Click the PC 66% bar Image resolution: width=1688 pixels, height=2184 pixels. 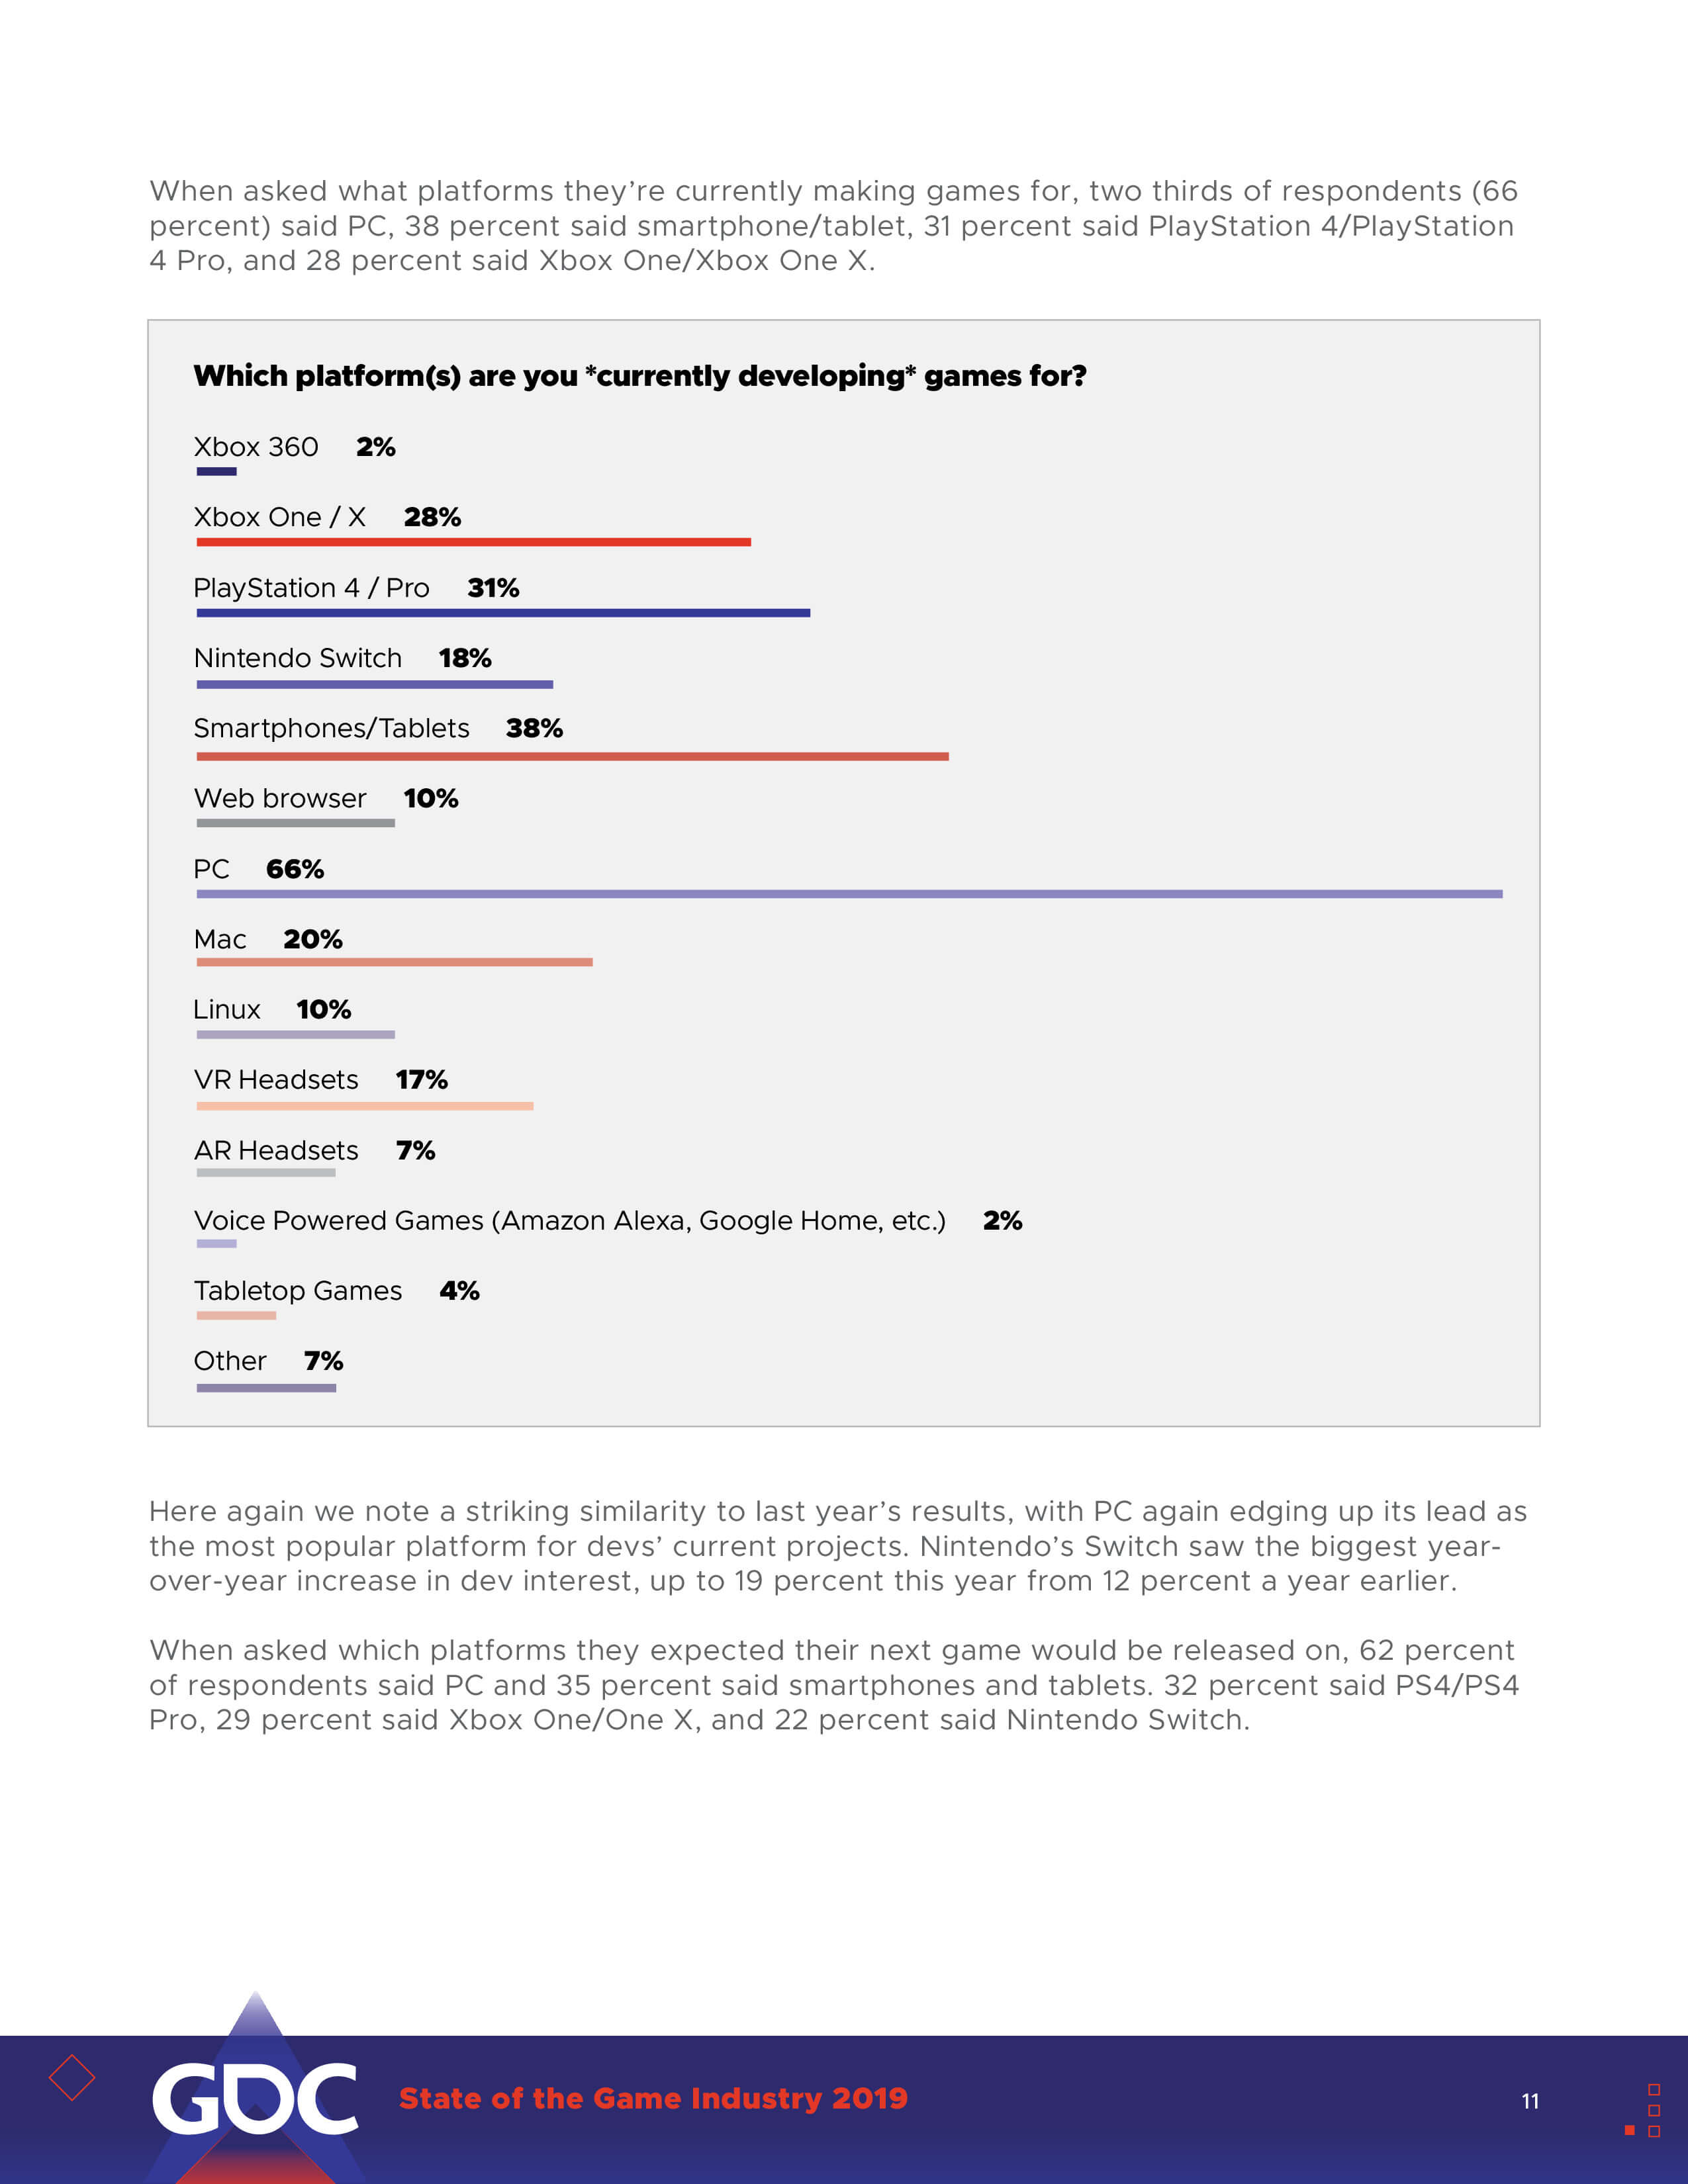tap(849, 894)
